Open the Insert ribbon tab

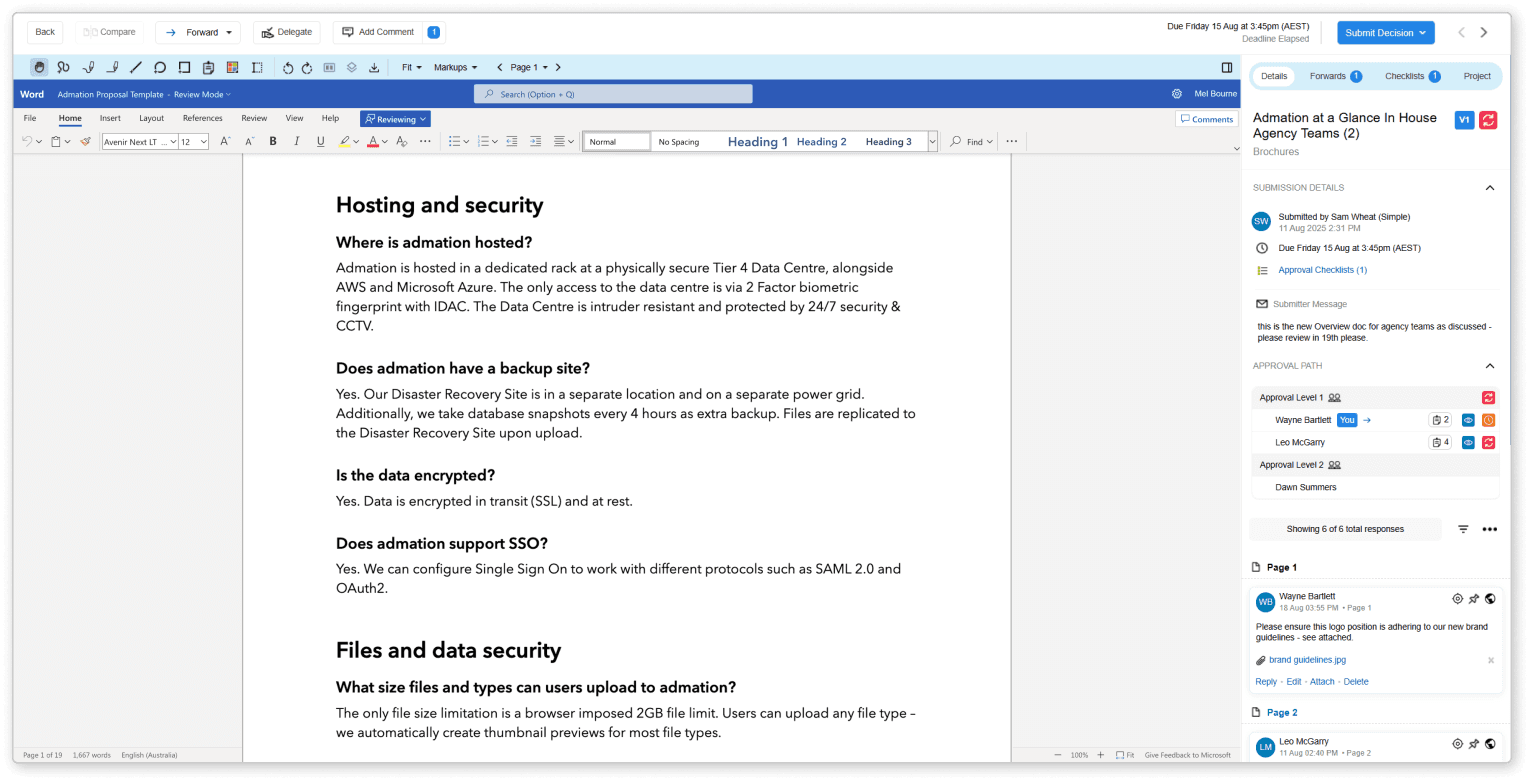[x=110, y=118]
